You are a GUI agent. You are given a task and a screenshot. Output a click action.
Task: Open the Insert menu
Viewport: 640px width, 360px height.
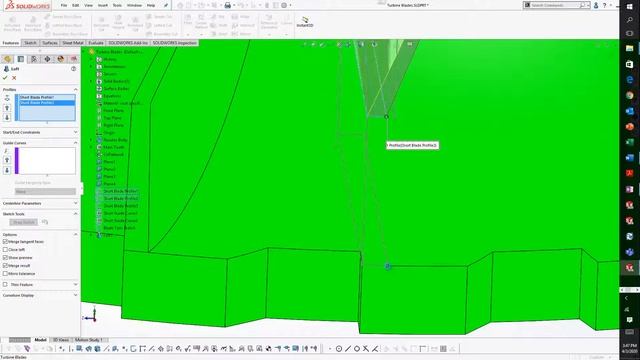pos(103,5)
